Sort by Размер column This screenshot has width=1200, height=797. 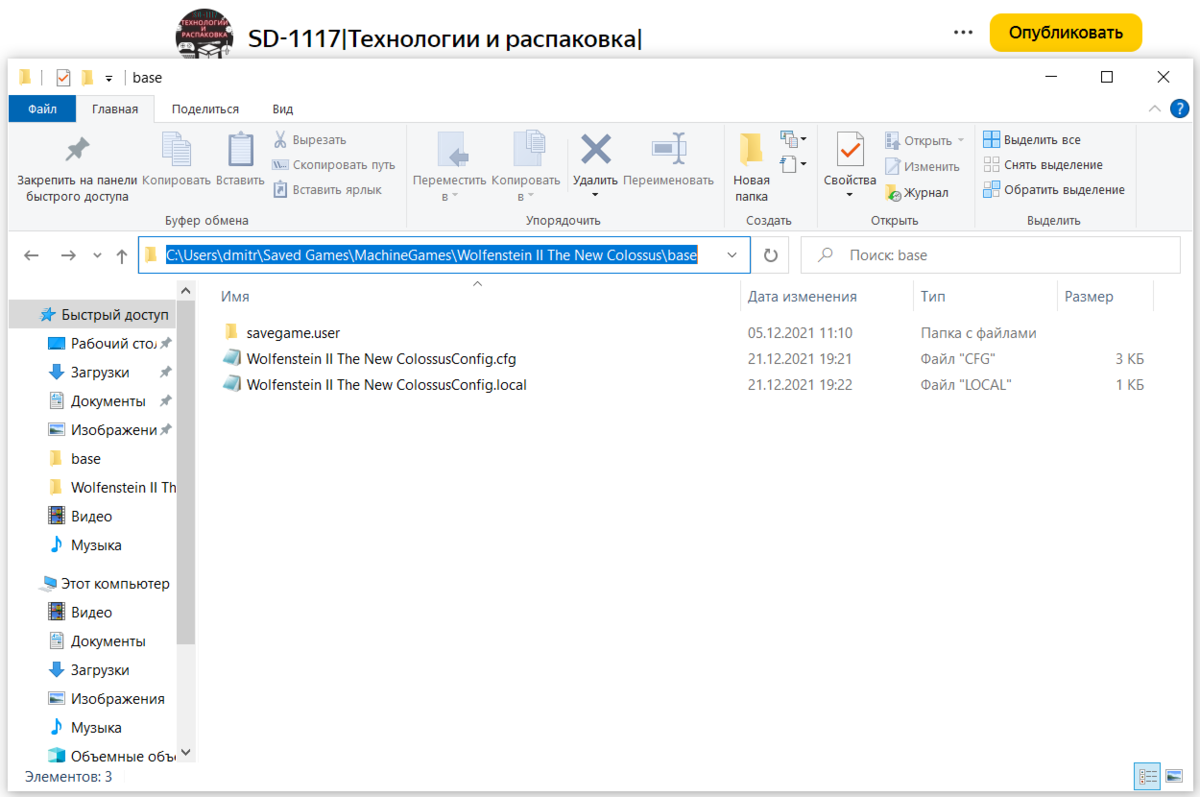[x=1089, y=297]
